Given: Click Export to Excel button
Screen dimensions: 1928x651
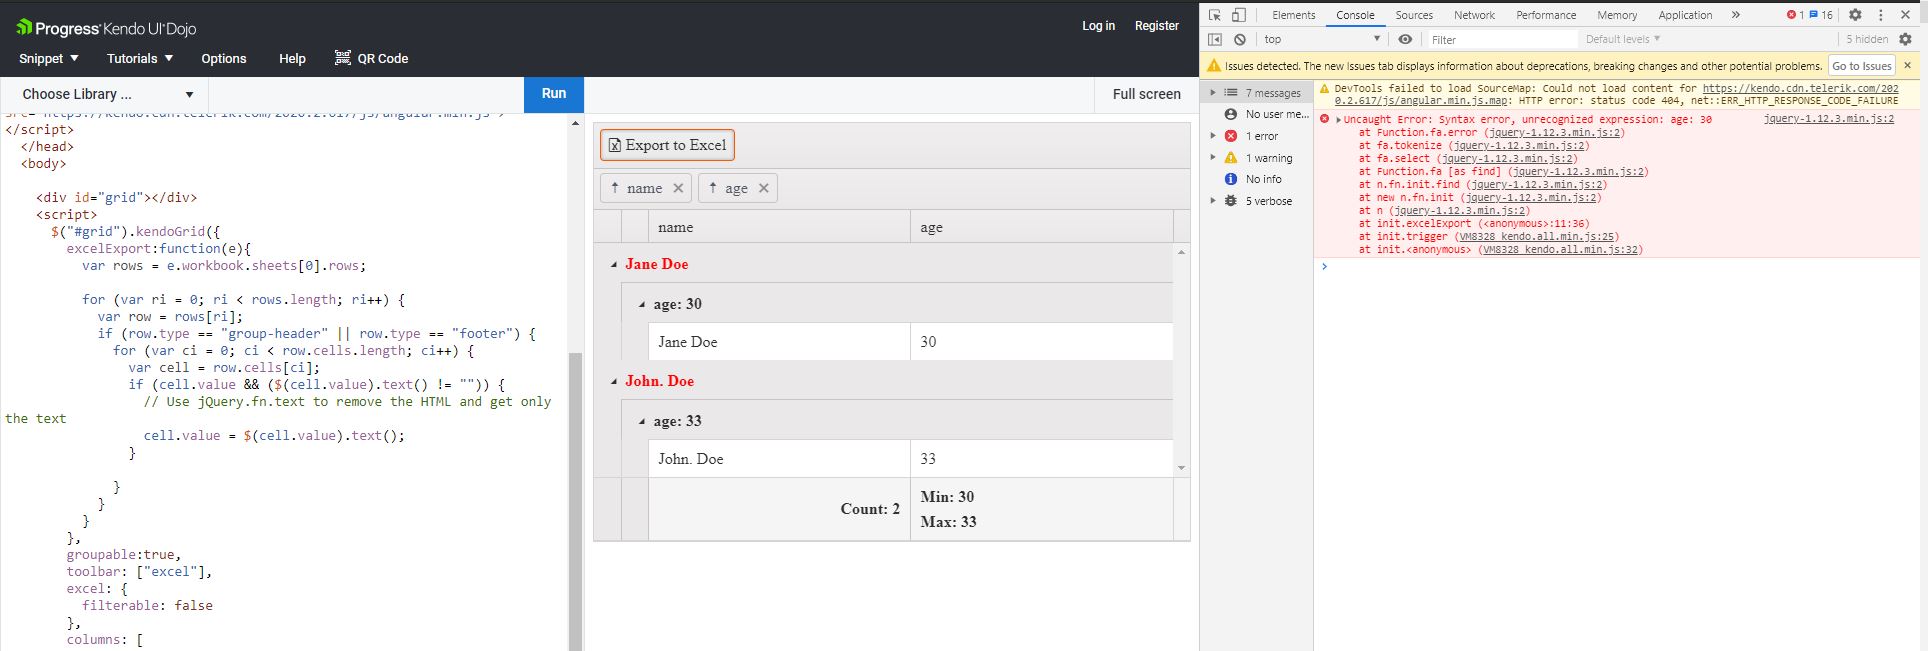Looking at the screenshot, I should (667, 145).
